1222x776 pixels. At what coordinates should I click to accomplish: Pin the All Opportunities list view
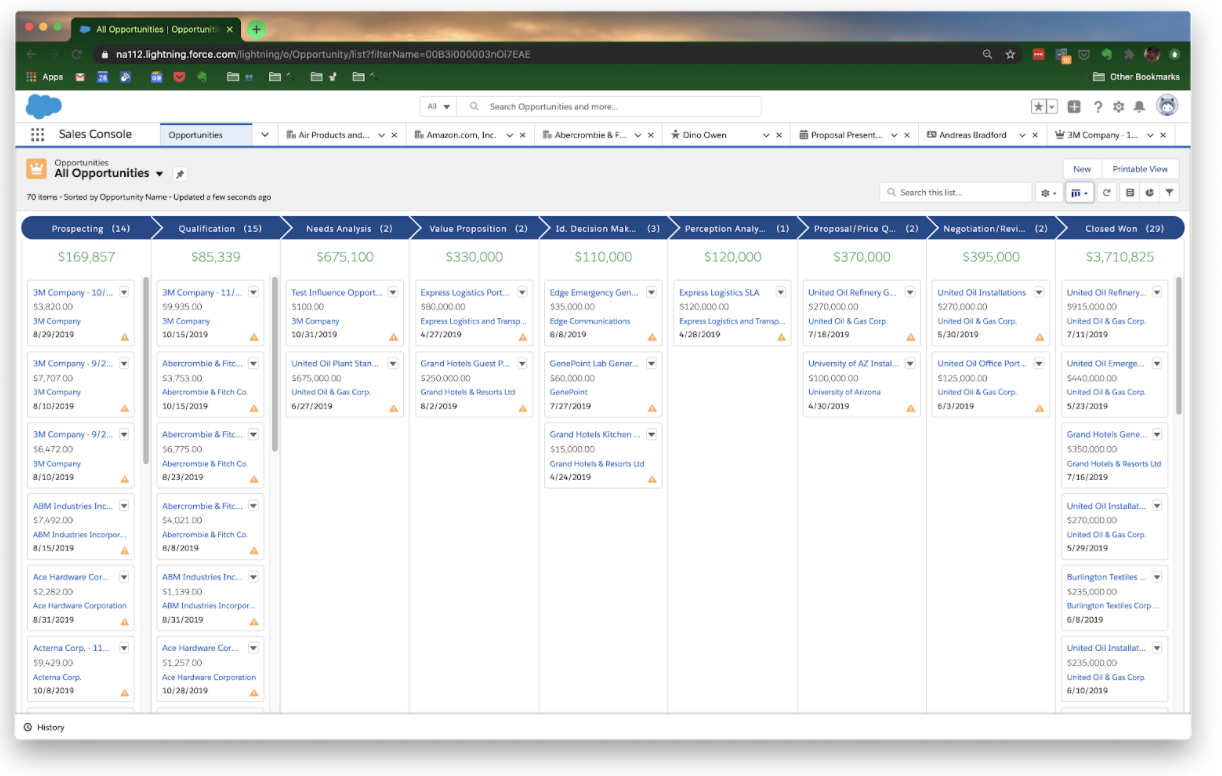click(x=180, y=174)
